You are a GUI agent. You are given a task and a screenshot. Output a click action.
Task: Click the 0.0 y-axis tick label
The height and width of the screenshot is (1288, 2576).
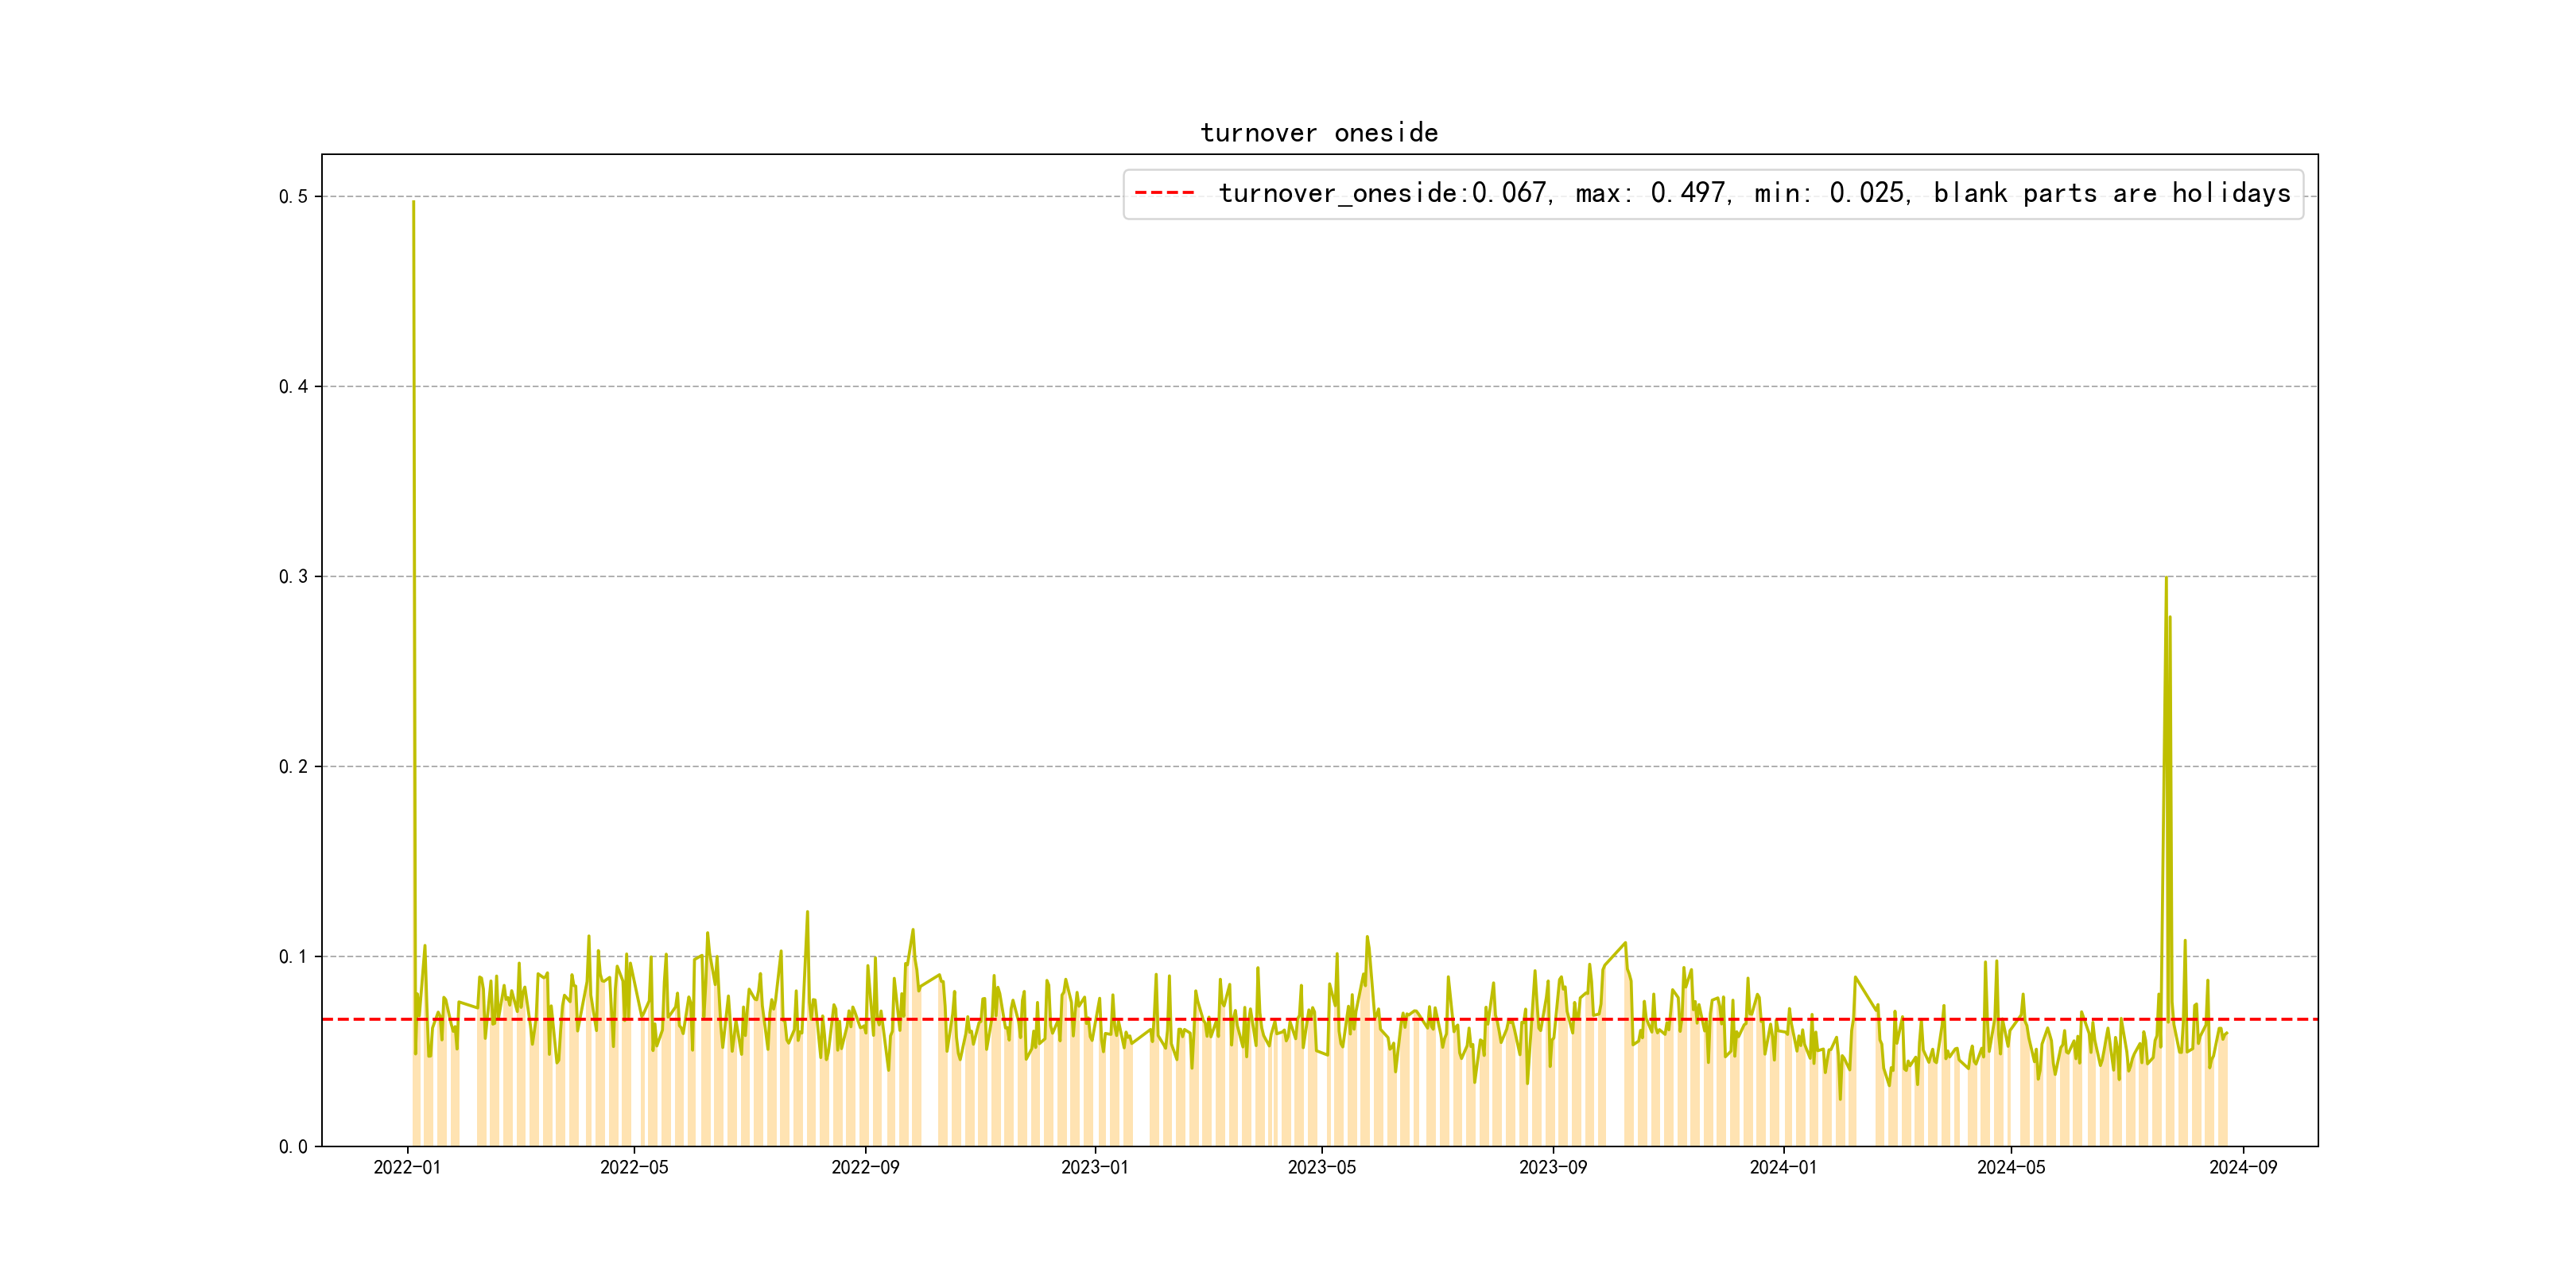coord(293,1147)
